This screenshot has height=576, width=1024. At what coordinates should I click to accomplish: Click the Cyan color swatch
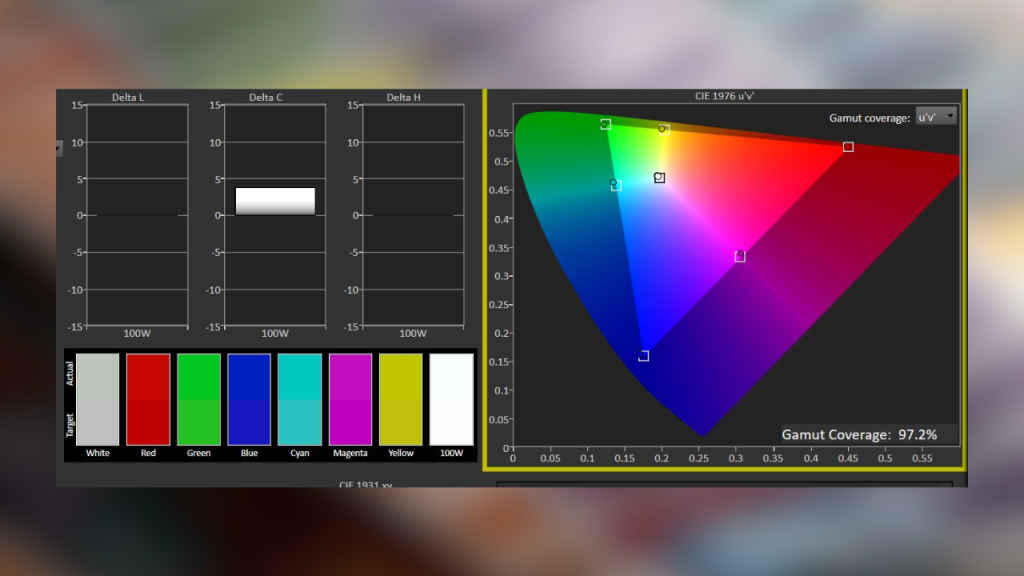coord(300,399)
